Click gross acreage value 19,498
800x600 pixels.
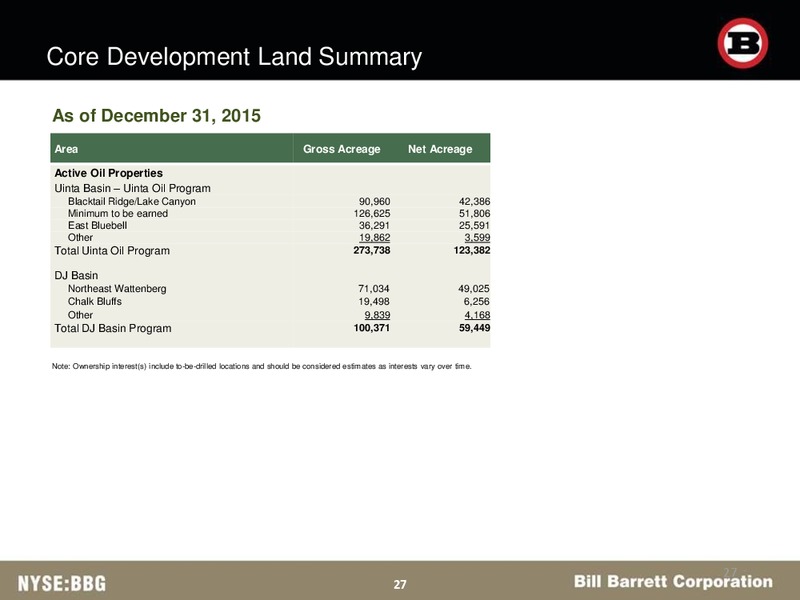374,302
